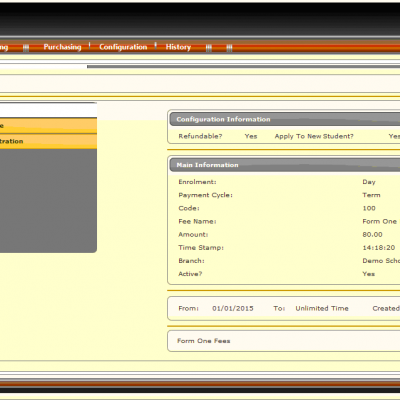
Task: Select the Main Information panel header
Action: [x=285, y=165]
